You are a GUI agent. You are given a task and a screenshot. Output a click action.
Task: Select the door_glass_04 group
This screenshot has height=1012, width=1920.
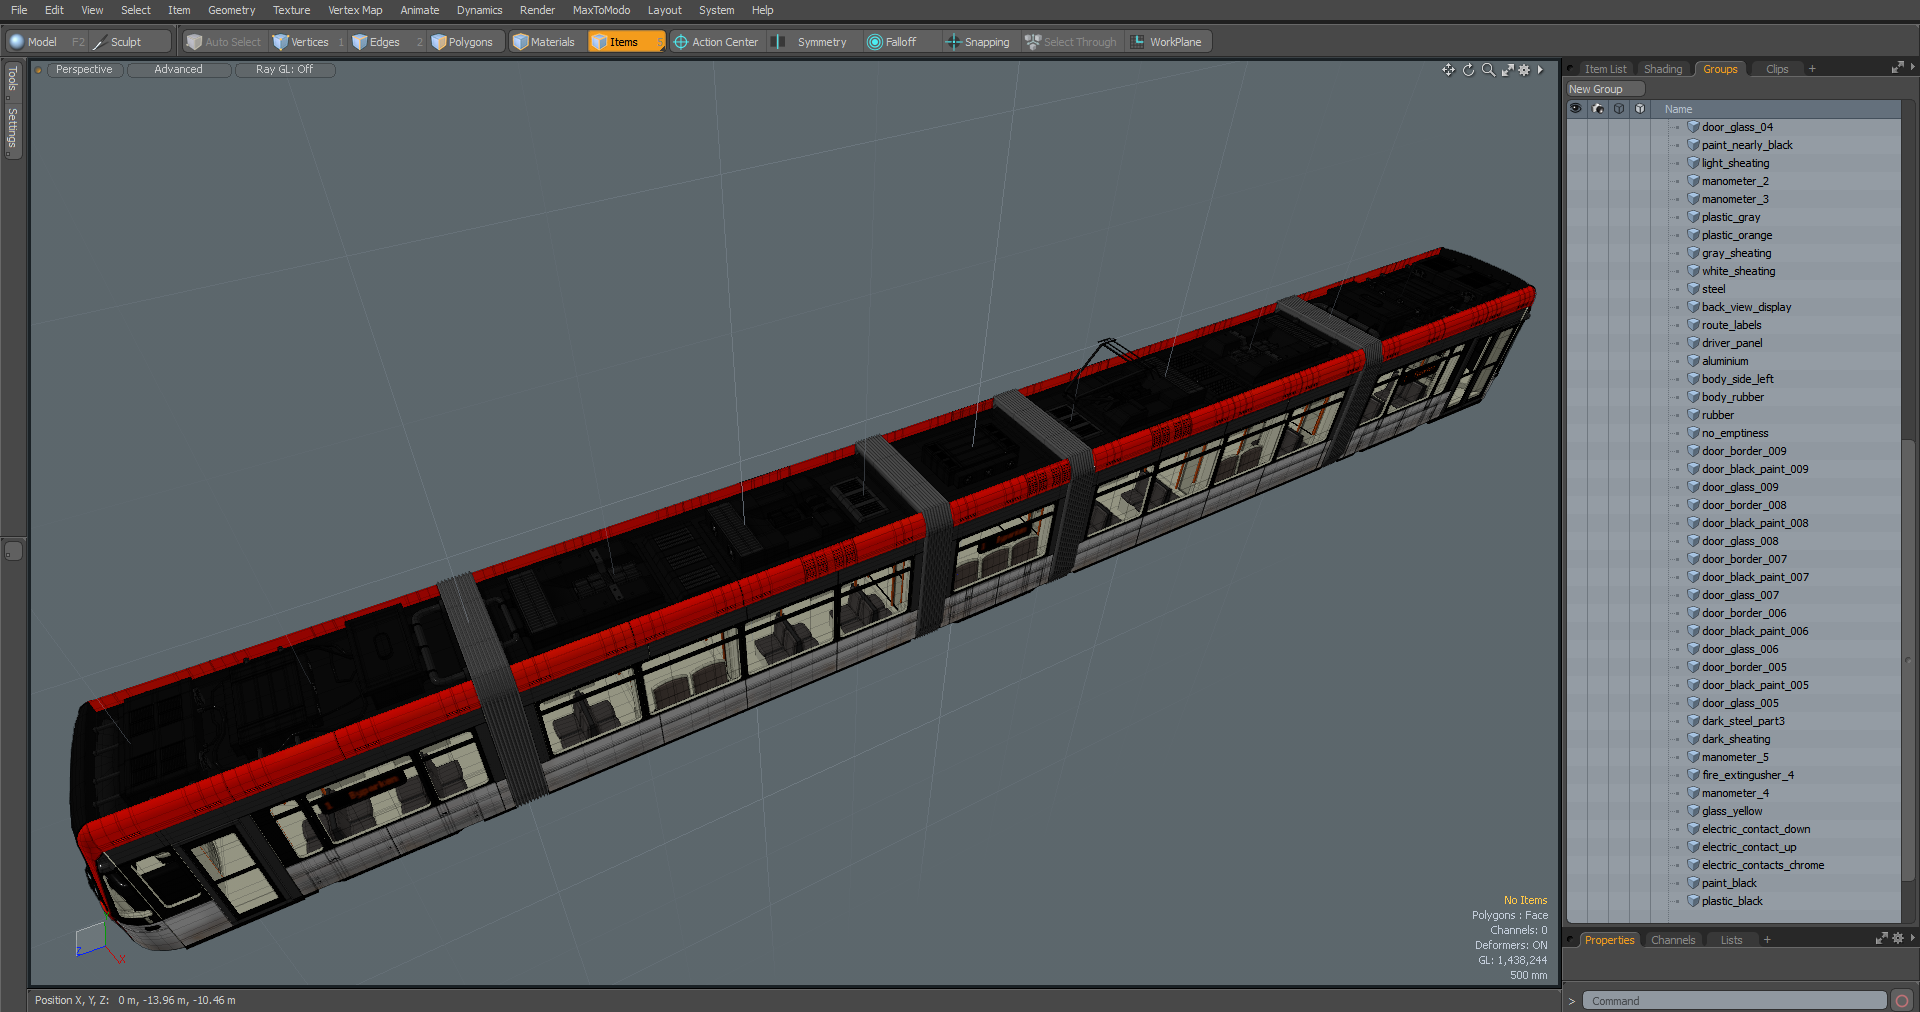tap(1737, 127)
